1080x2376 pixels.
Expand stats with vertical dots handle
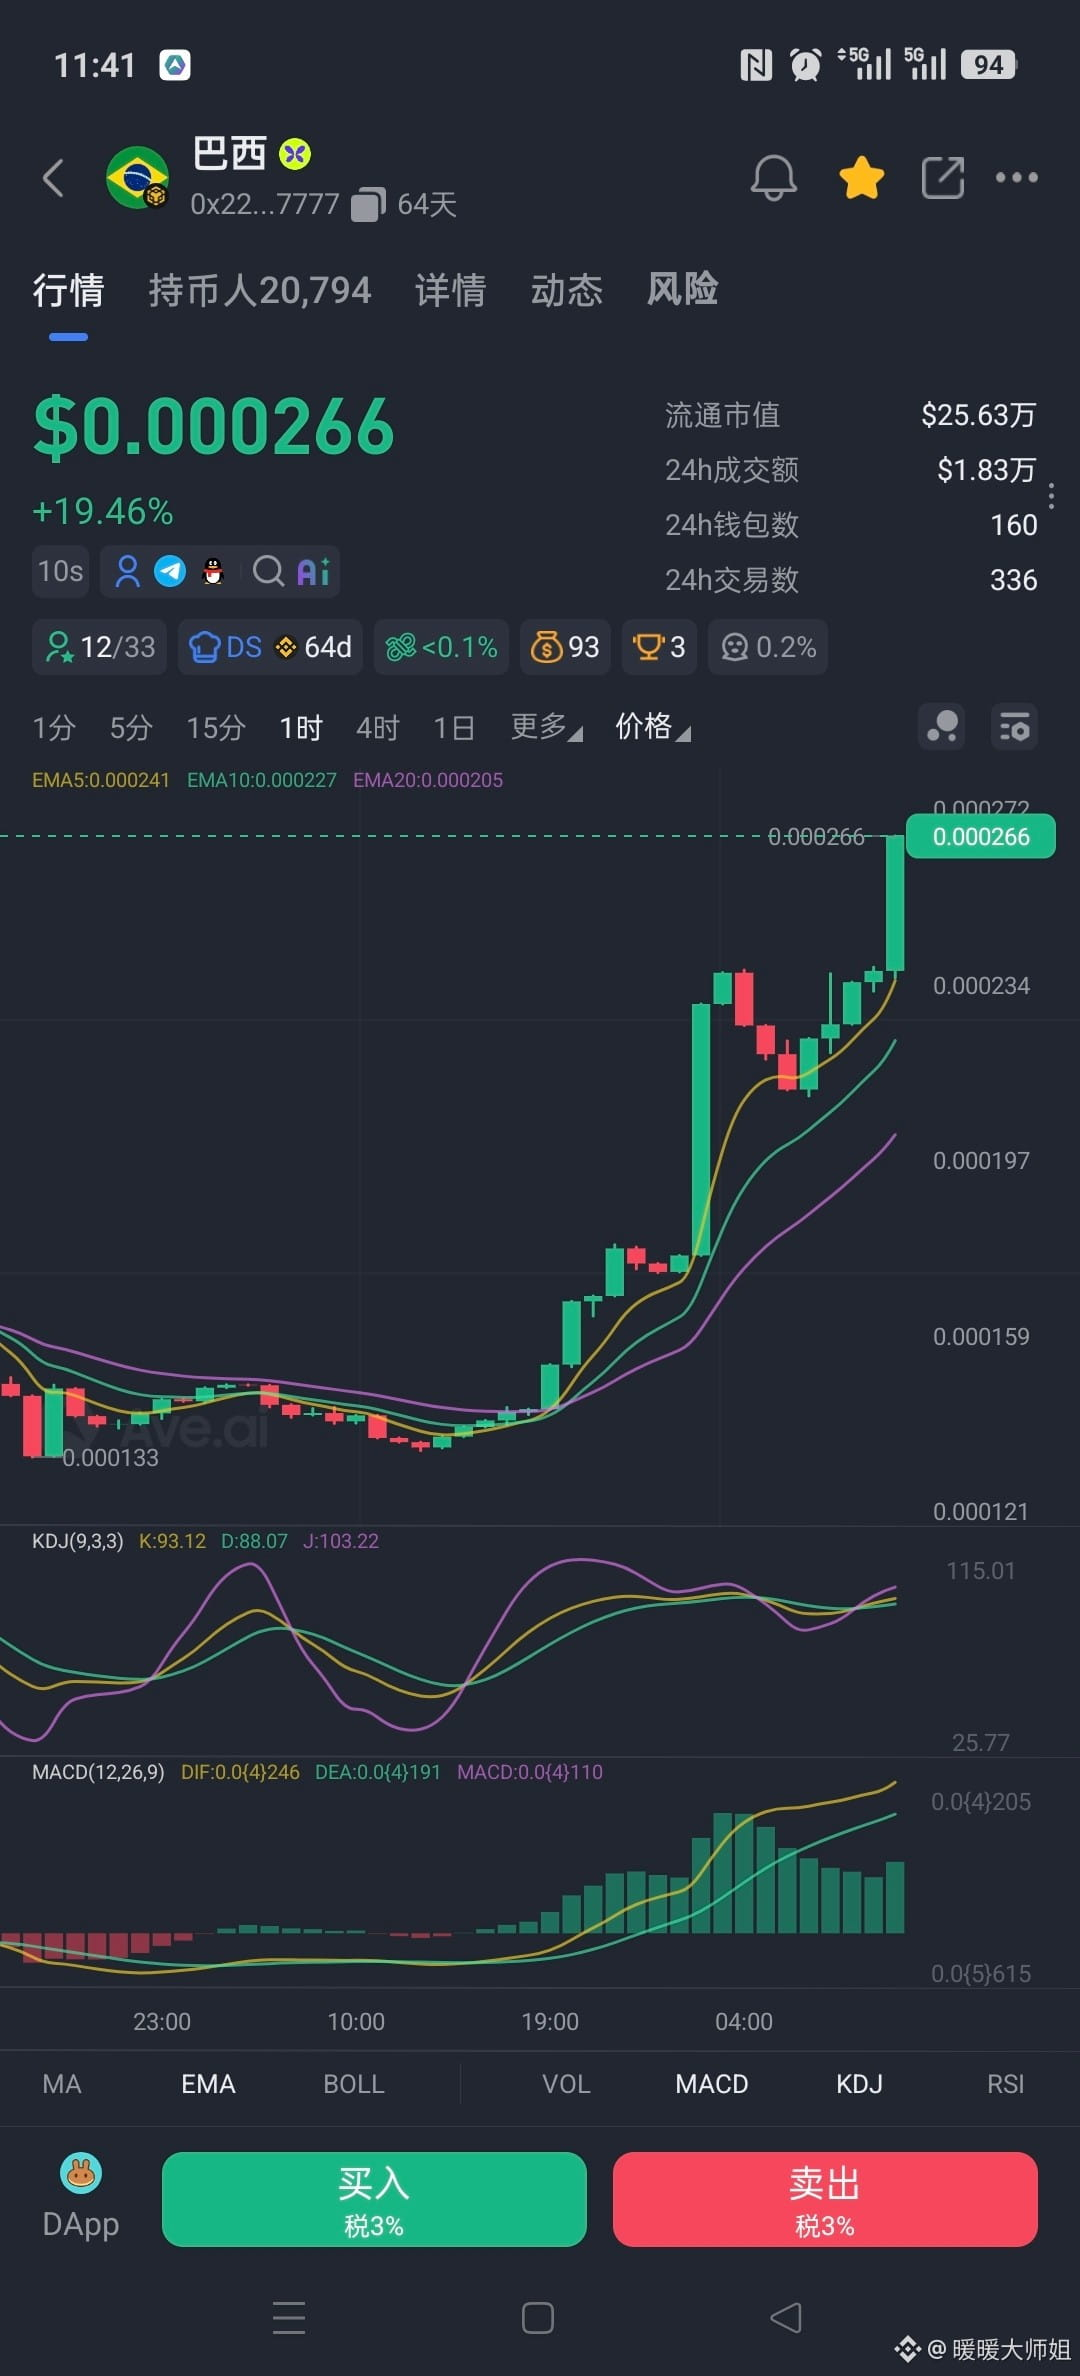[1051, 496]
